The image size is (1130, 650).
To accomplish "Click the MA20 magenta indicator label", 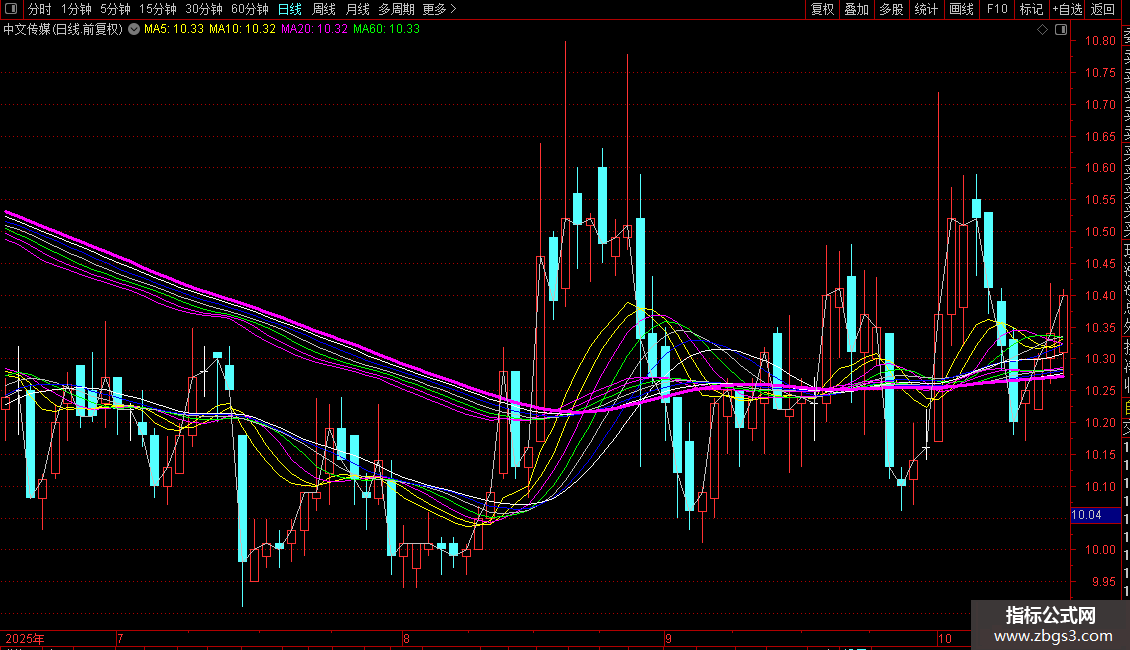I will coord(314,30).
